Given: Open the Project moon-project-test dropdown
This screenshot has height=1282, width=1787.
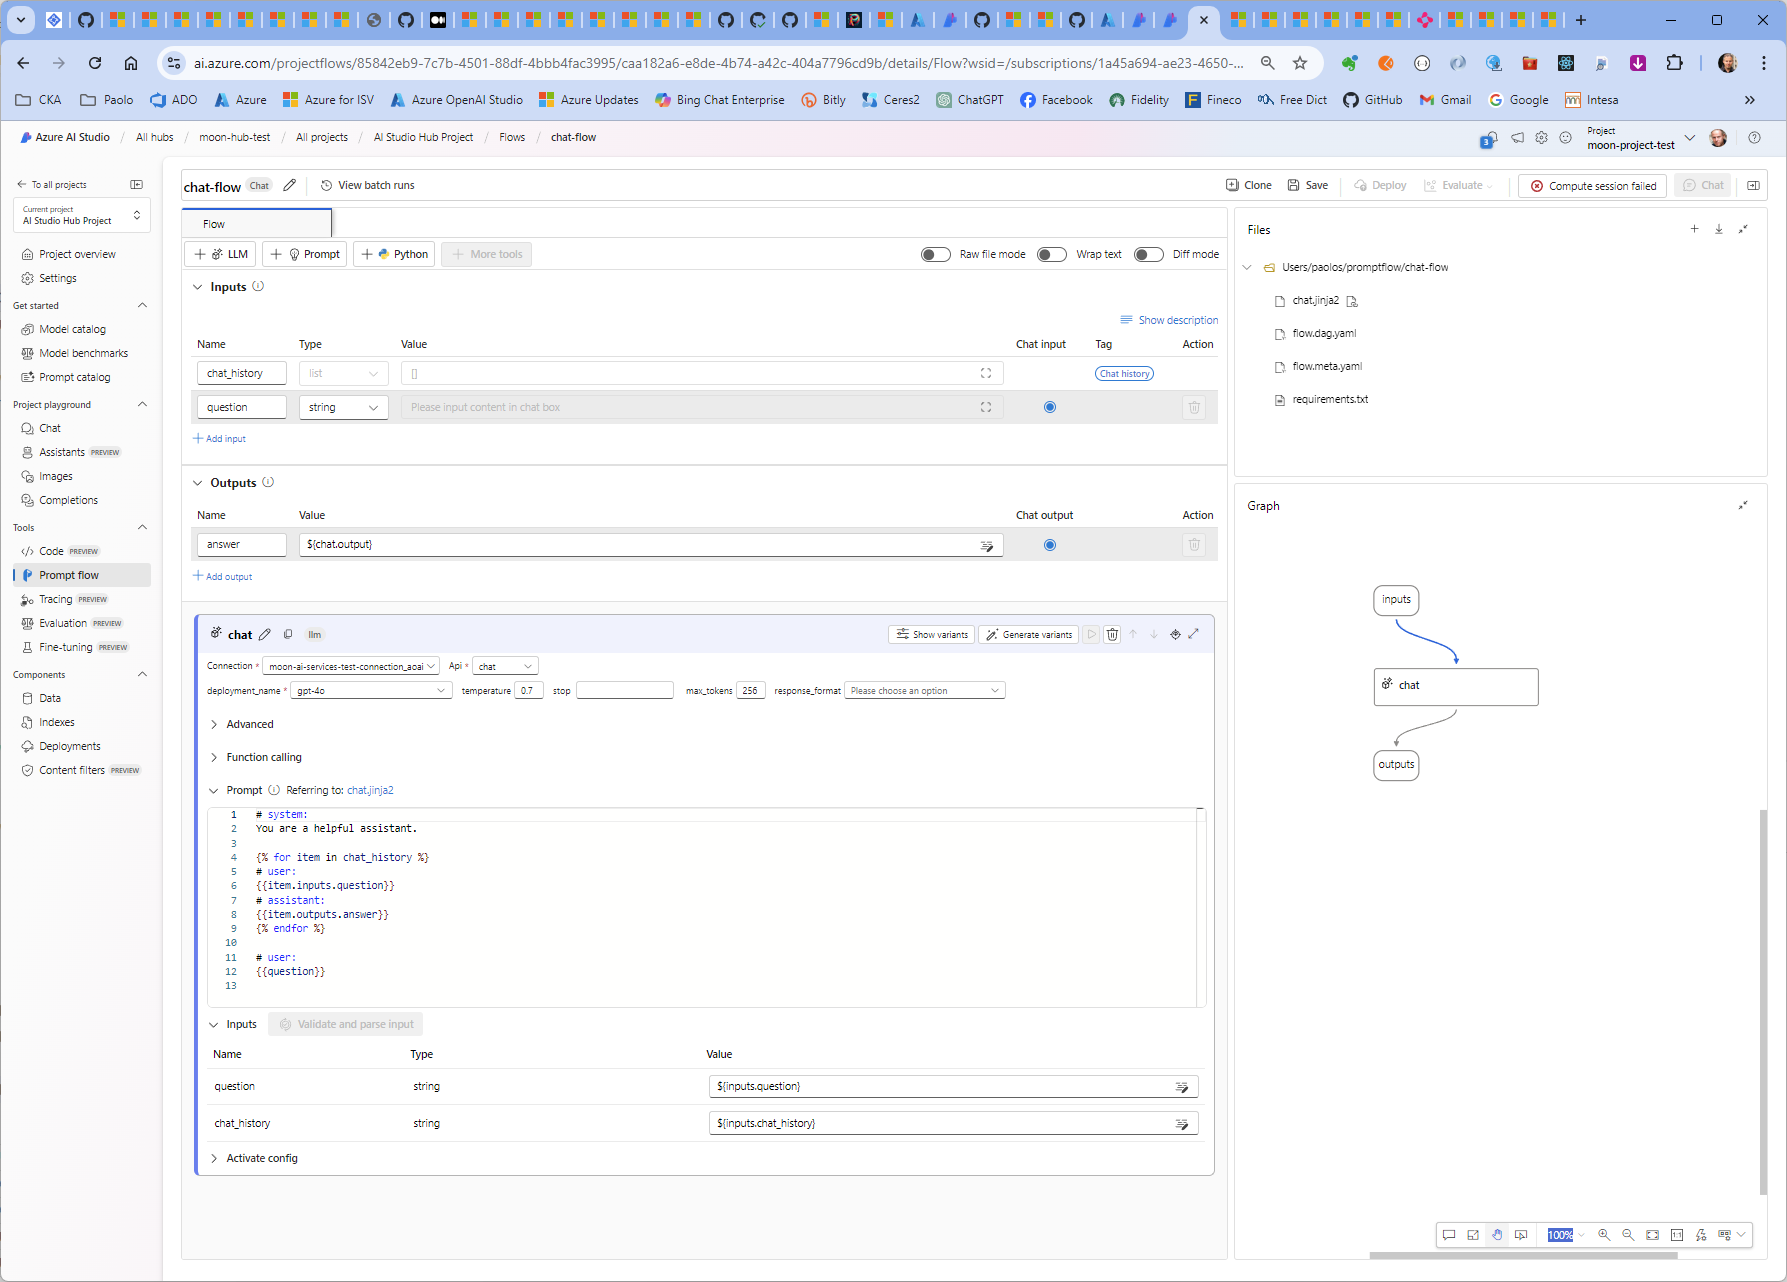Looking at the screenshot, I should pyautogui.click(x=1641, y=138).
